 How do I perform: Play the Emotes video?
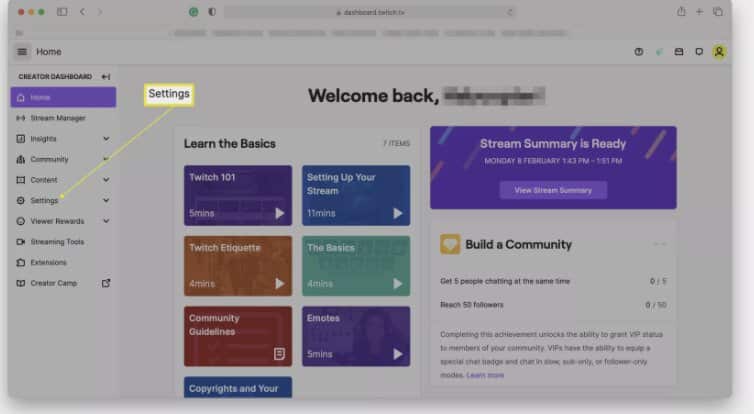click(398, 354)
